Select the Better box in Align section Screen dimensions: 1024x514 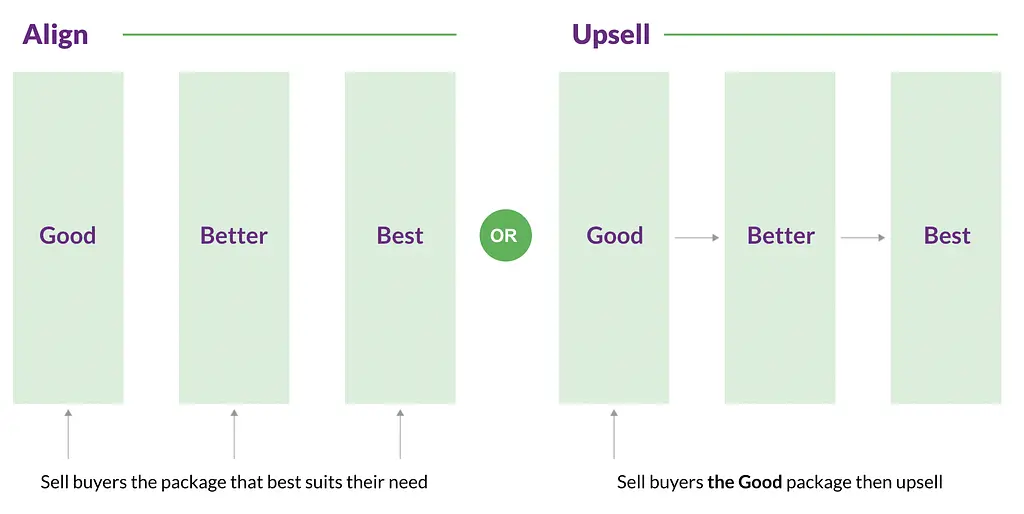(x=234, y=238)
